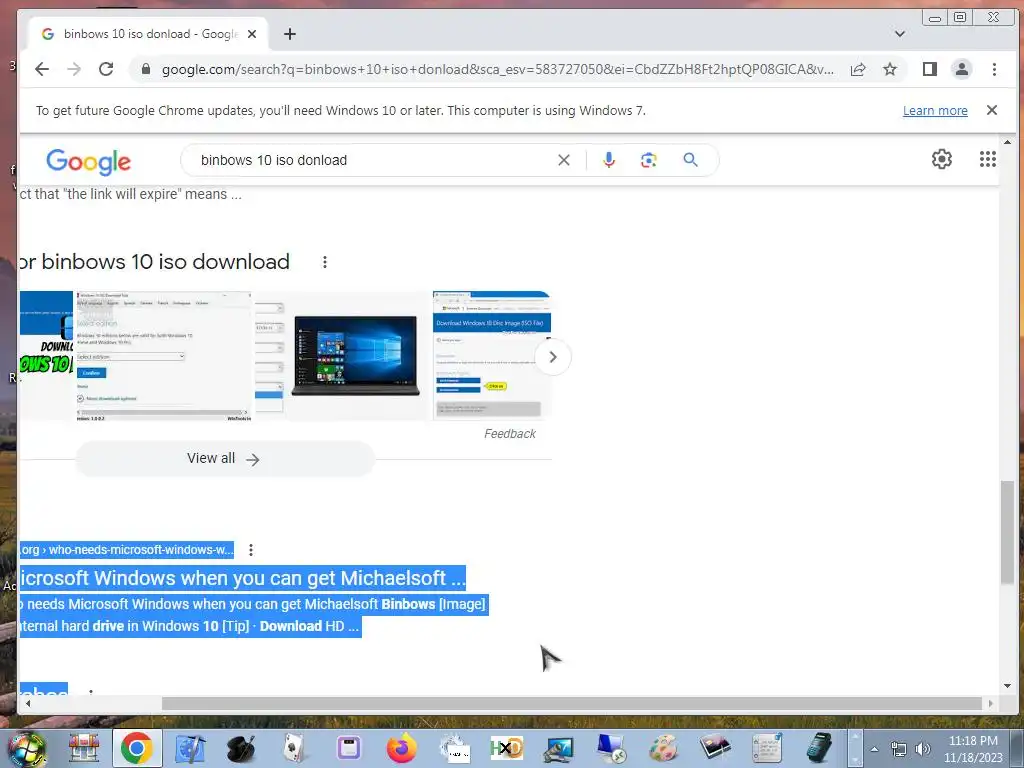
Task: Launch Firefox from the taskbar
Action: pos(401,748)
